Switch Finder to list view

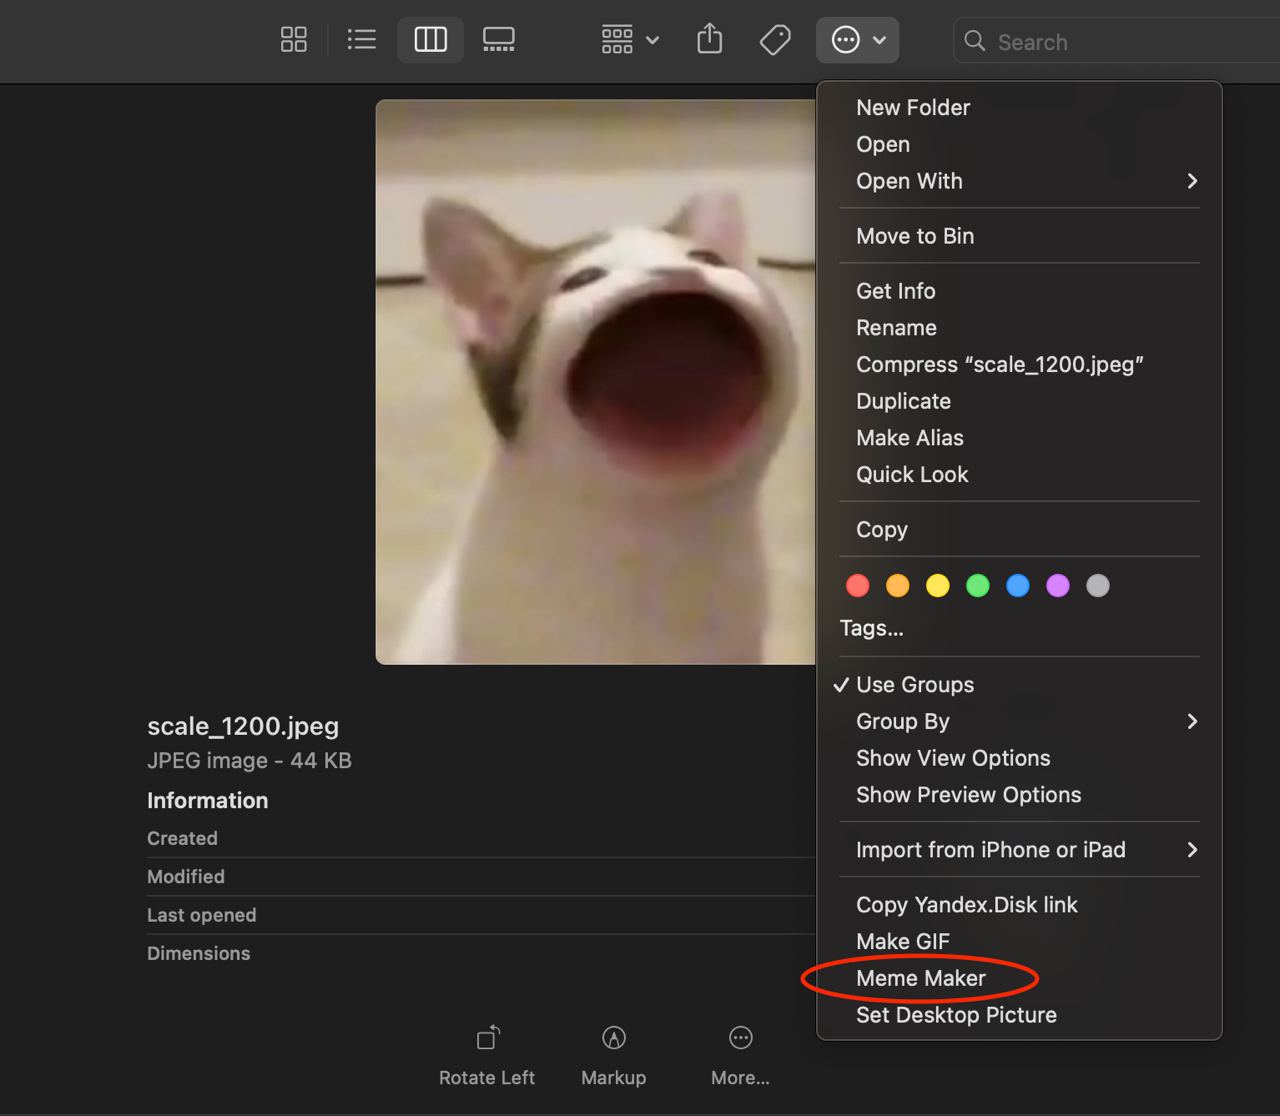point(361,40)
